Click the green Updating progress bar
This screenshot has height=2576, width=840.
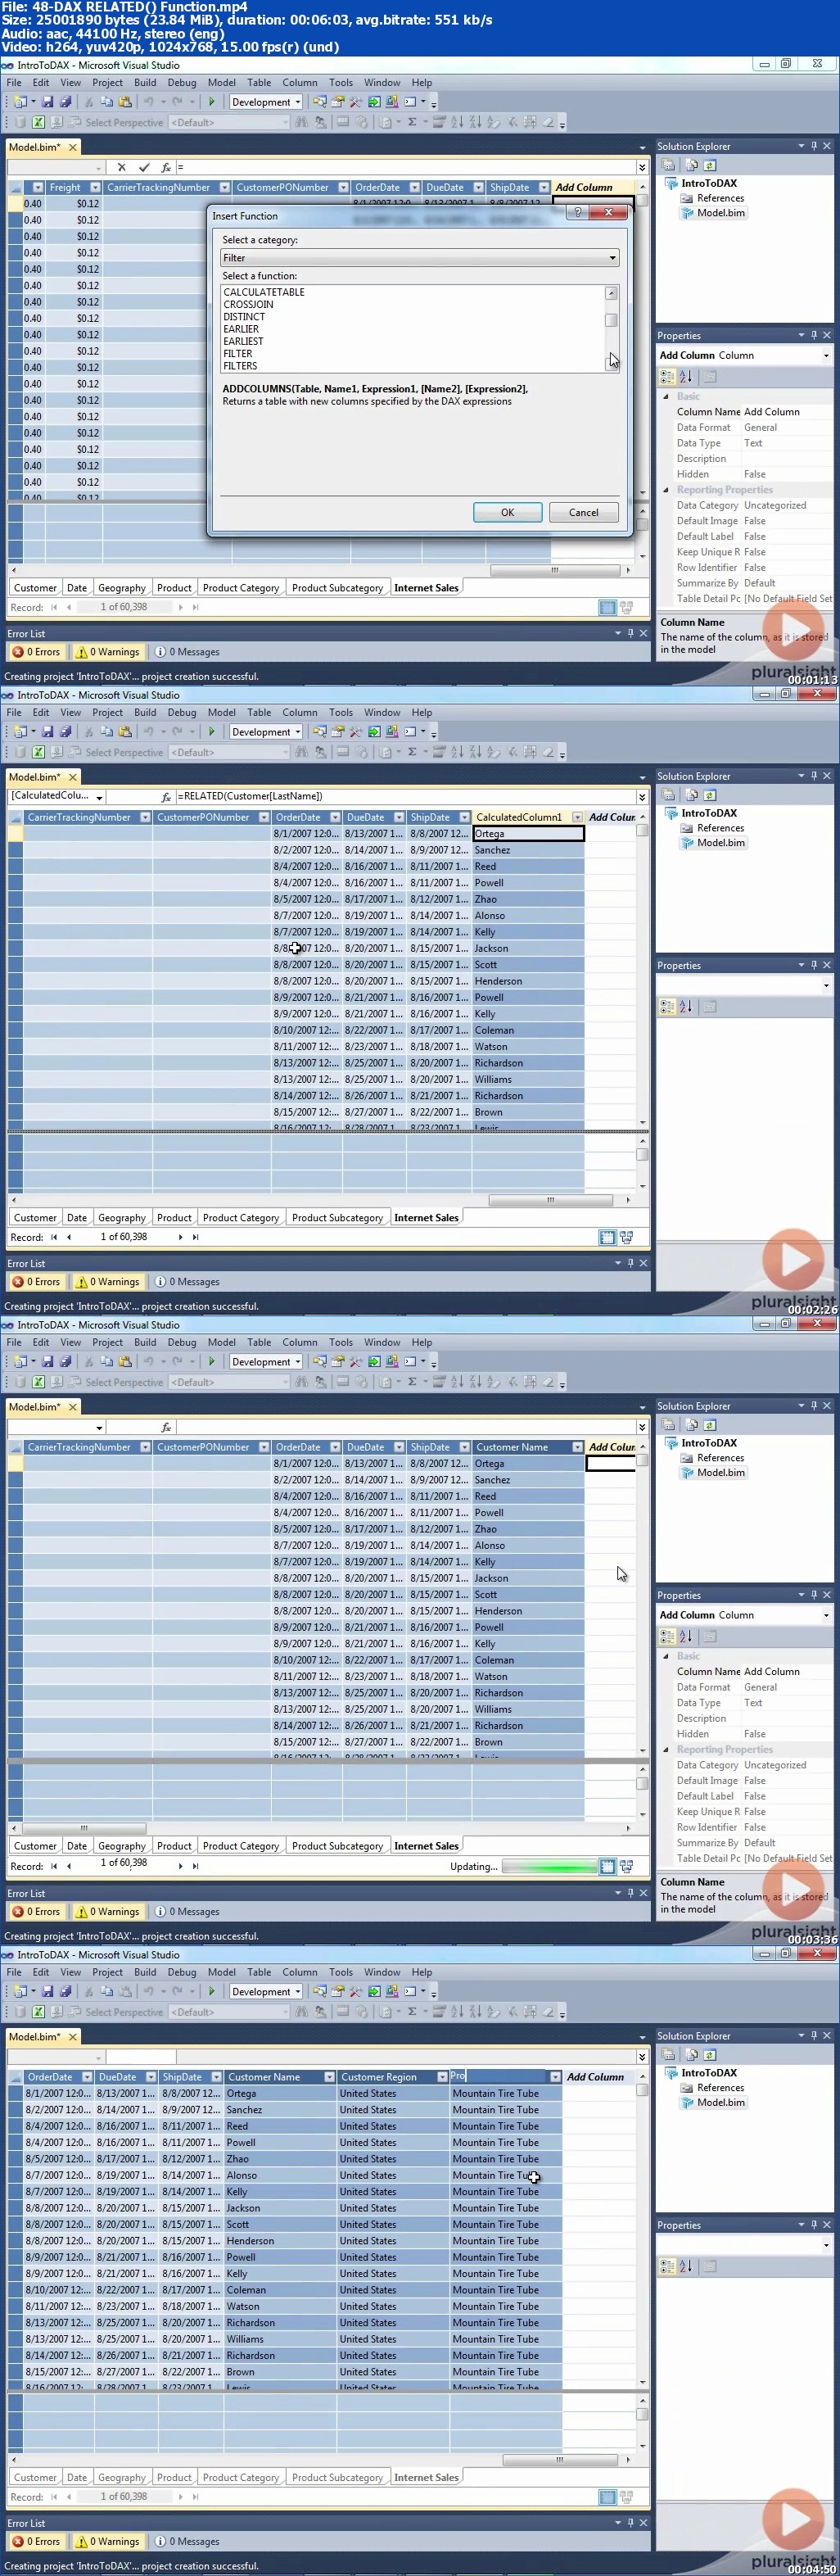pos(549,1867)
